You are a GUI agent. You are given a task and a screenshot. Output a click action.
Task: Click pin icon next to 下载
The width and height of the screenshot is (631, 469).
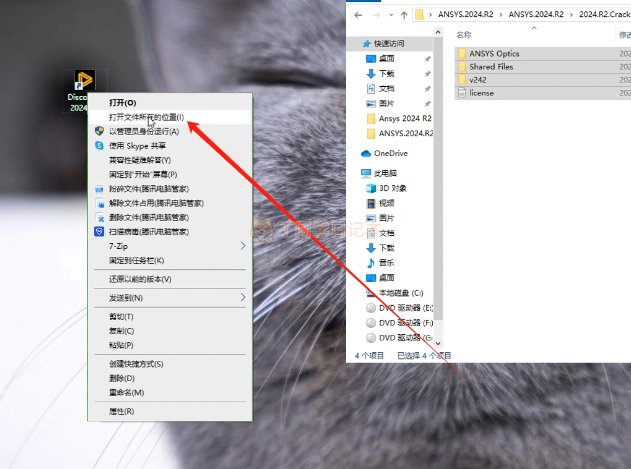[x=427, y=74]
